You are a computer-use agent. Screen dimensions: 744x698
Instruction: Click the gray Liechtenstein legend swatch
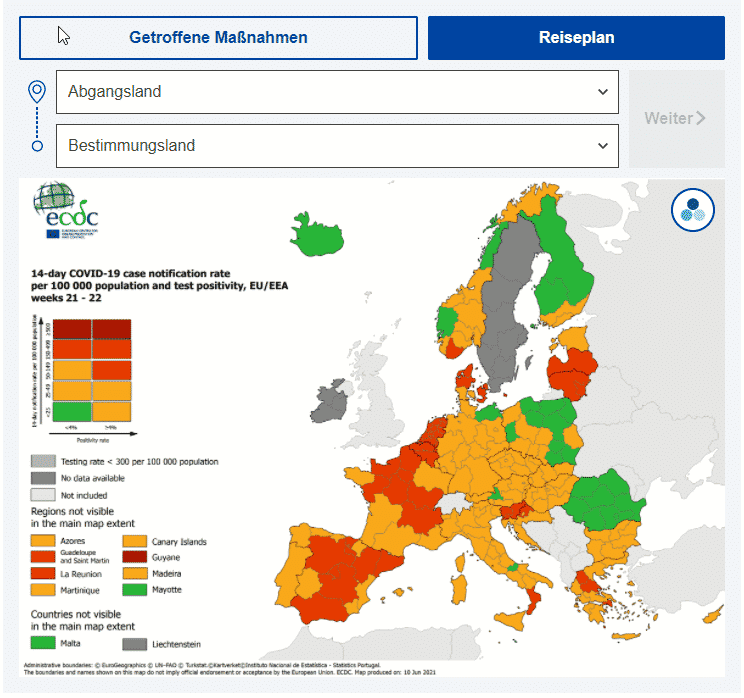pyautogui.click(x=136, y=644)
